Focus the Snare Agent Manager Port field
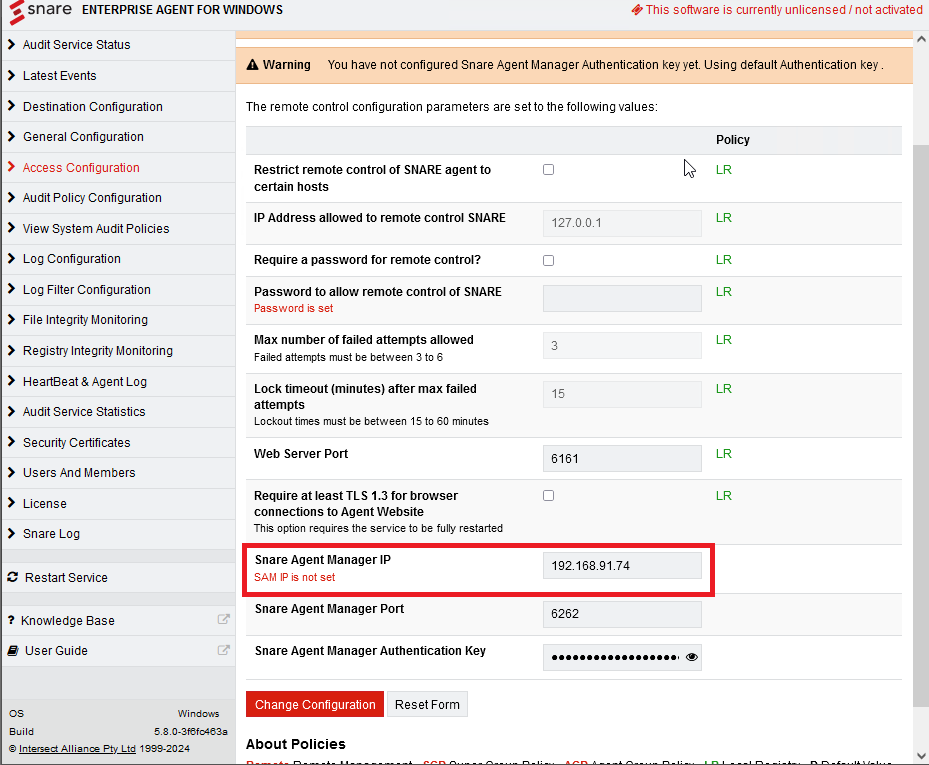This screenshot has height=765, width=929. pos(622,614)
